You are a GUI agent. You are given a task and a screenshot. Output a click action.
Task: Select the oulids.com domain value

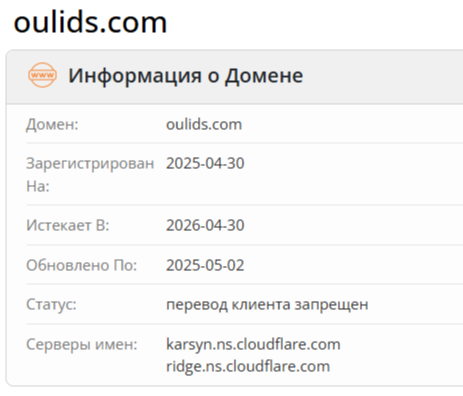204,124
